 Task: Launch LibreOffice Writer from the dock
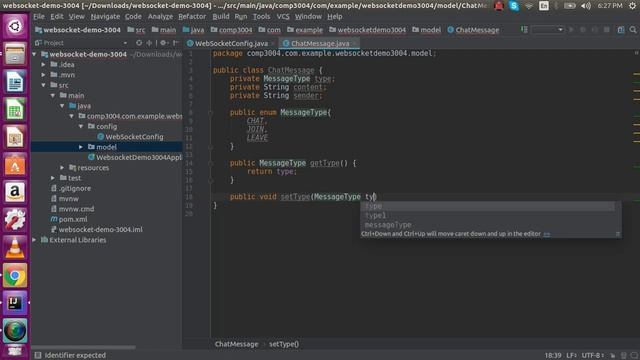click(15, 82)
